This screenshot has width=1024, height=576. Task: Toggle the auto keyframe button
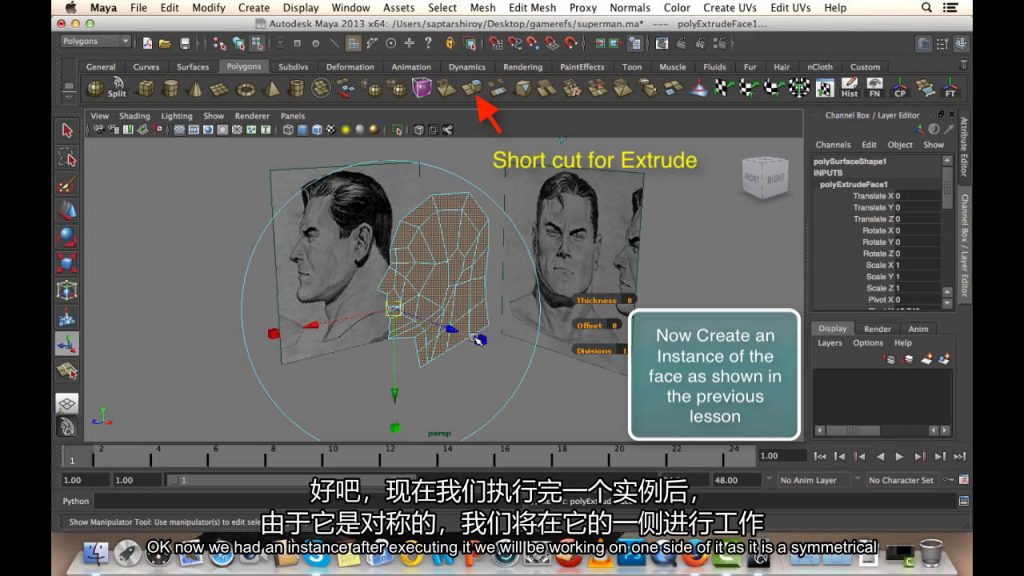click(x=949, y=480)
